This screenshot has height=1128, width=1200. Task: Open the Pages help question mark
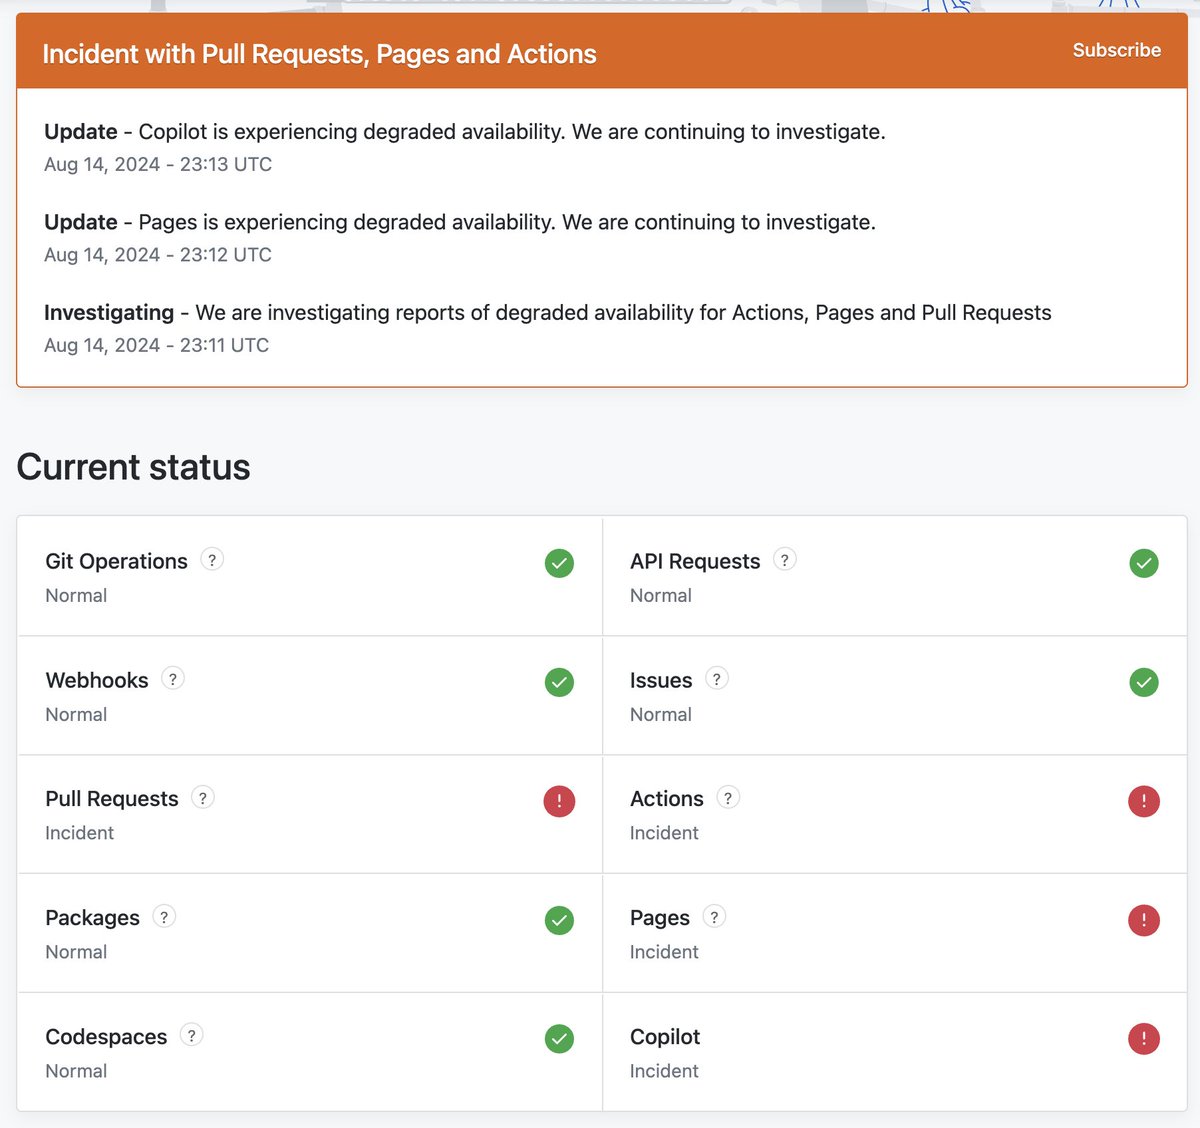pyautogui.click(x=714, y=917)
